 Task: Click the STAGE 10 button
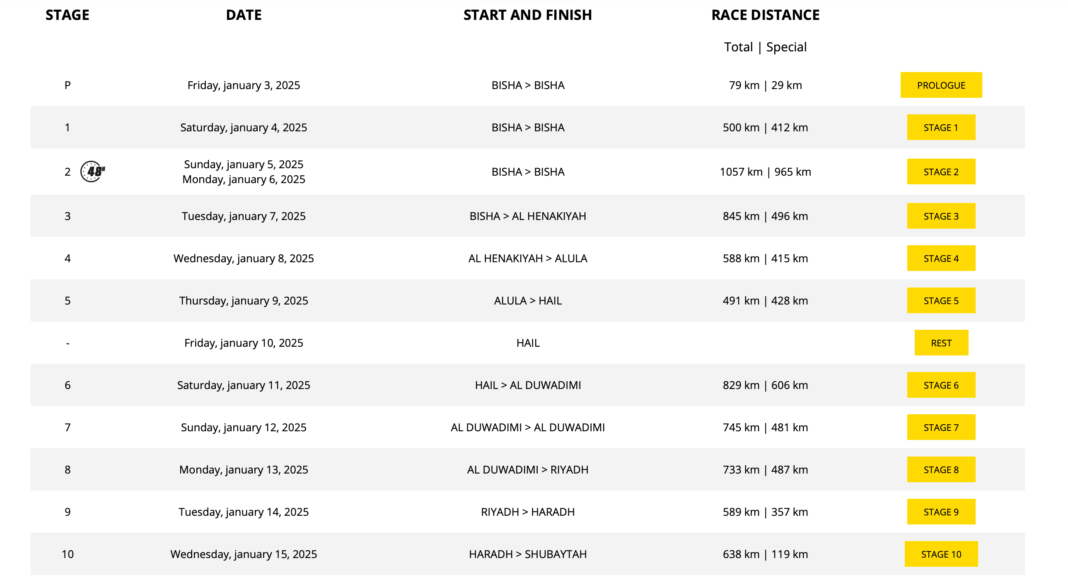941,554
